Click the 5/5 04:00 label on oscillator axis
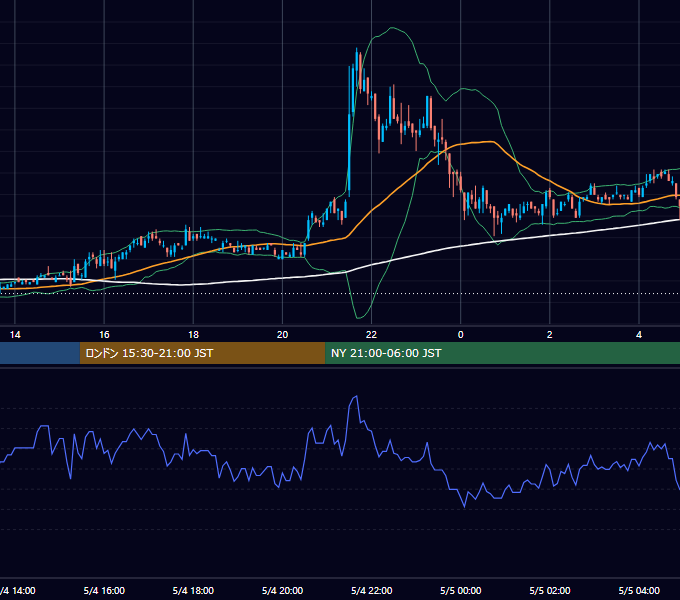Image resolution: width=680 pixels, height=600 pixels. [x=639, y=590]
